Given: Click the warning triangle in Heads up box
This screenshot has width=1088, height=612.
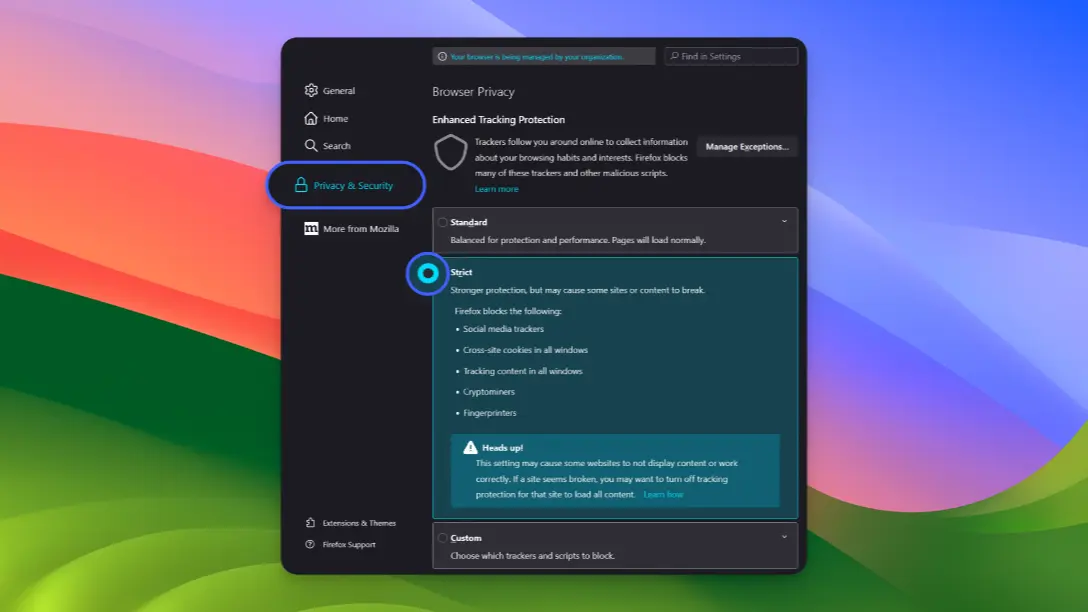Looking at the screenshot, I should (471, 446).
